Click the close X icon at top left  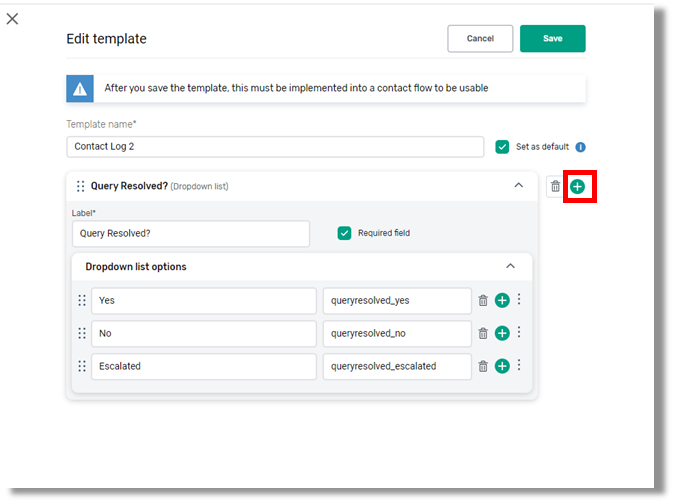point(12,18)
